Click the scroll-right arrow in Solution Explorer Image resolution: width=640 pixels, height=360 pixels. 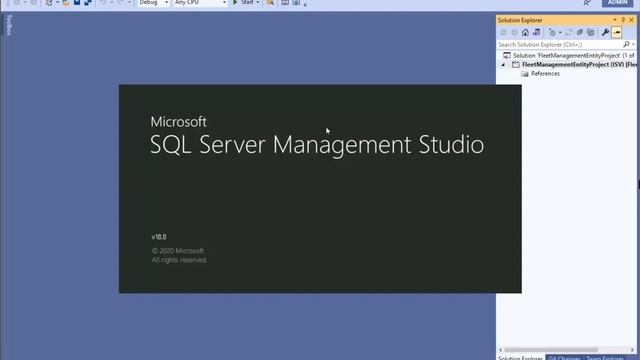click(x=632, y=350)
